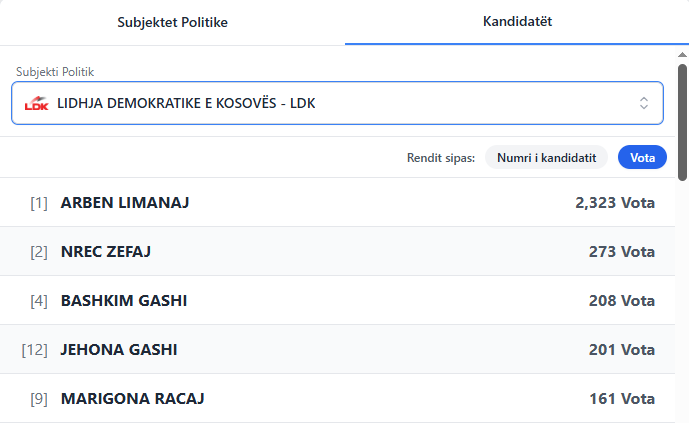Click the LDK party logo icon
The height and width of the screenshot is (423, 689).
tap(36, 103)
